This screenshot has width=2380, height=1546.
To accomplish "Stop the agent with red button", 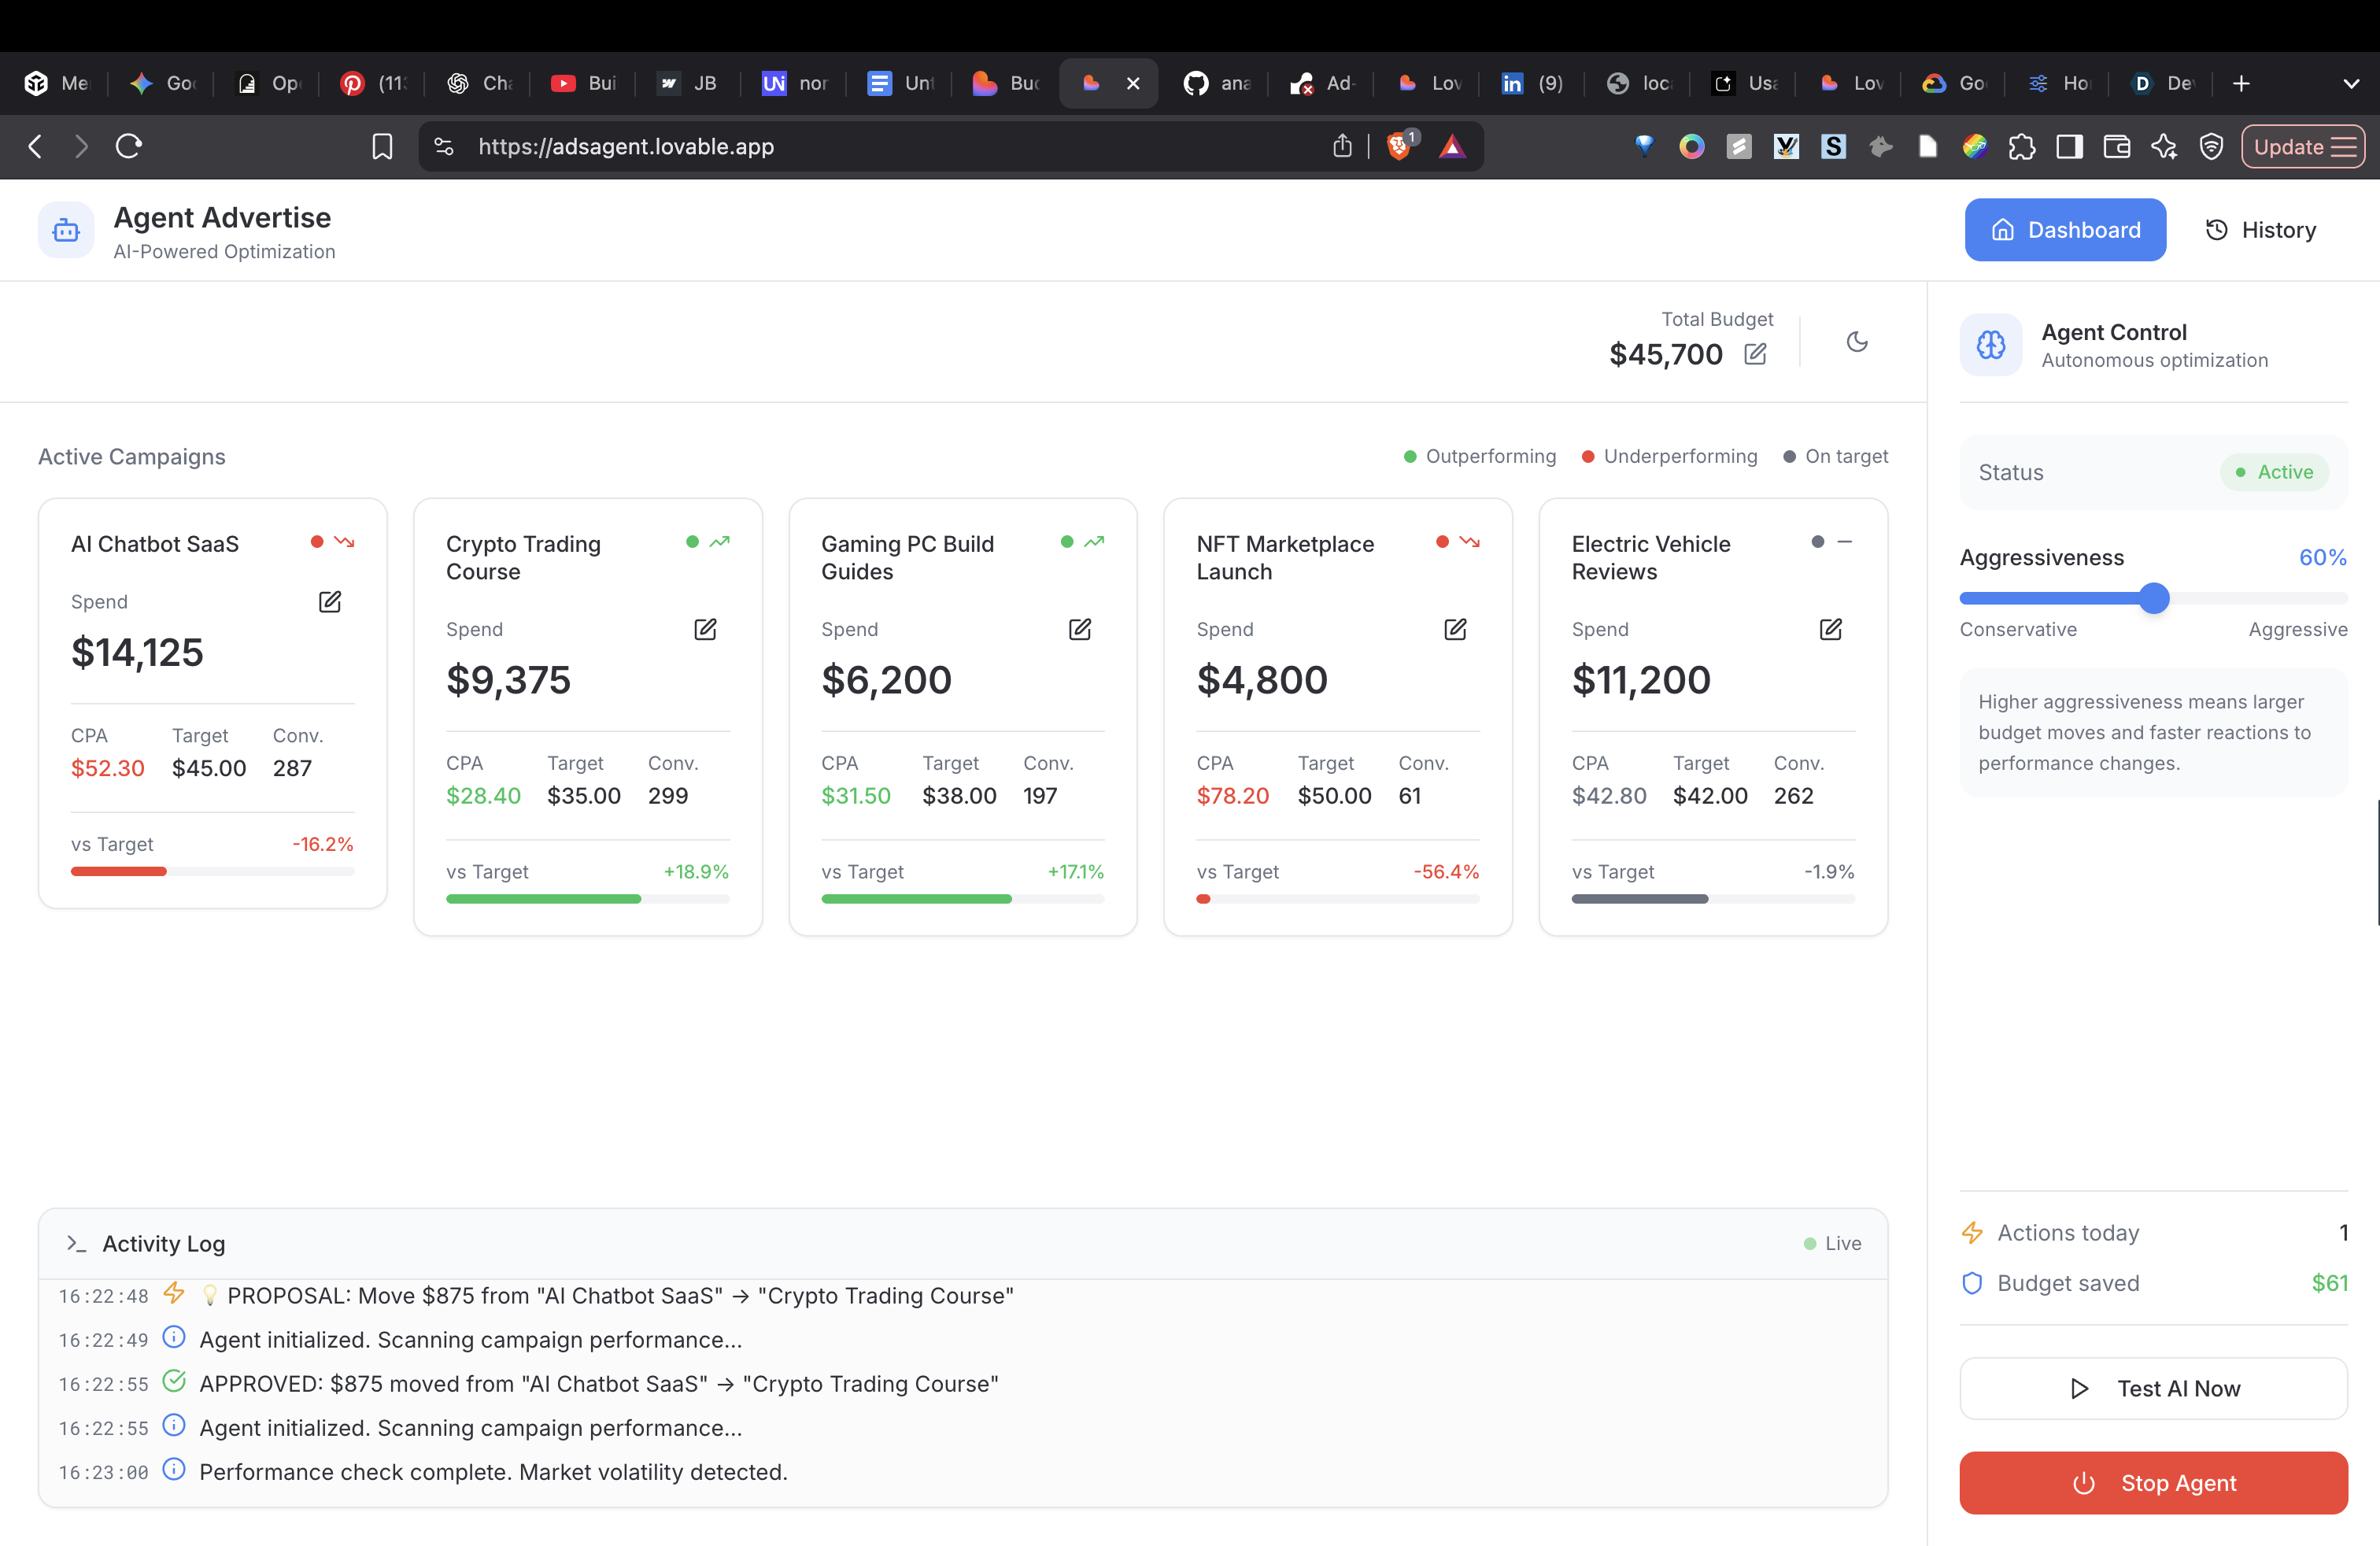I will coord(2153,1482).
